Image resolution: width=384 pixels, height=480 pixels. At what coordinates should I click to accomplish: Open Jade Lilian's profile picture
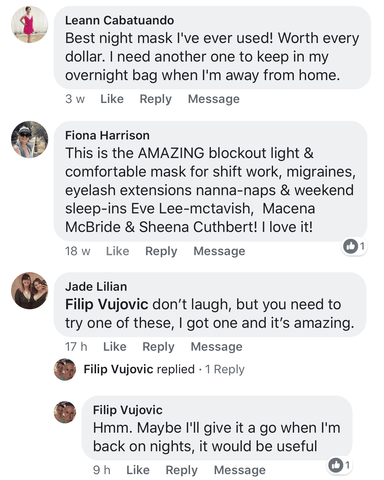click(x=29, y=291)
